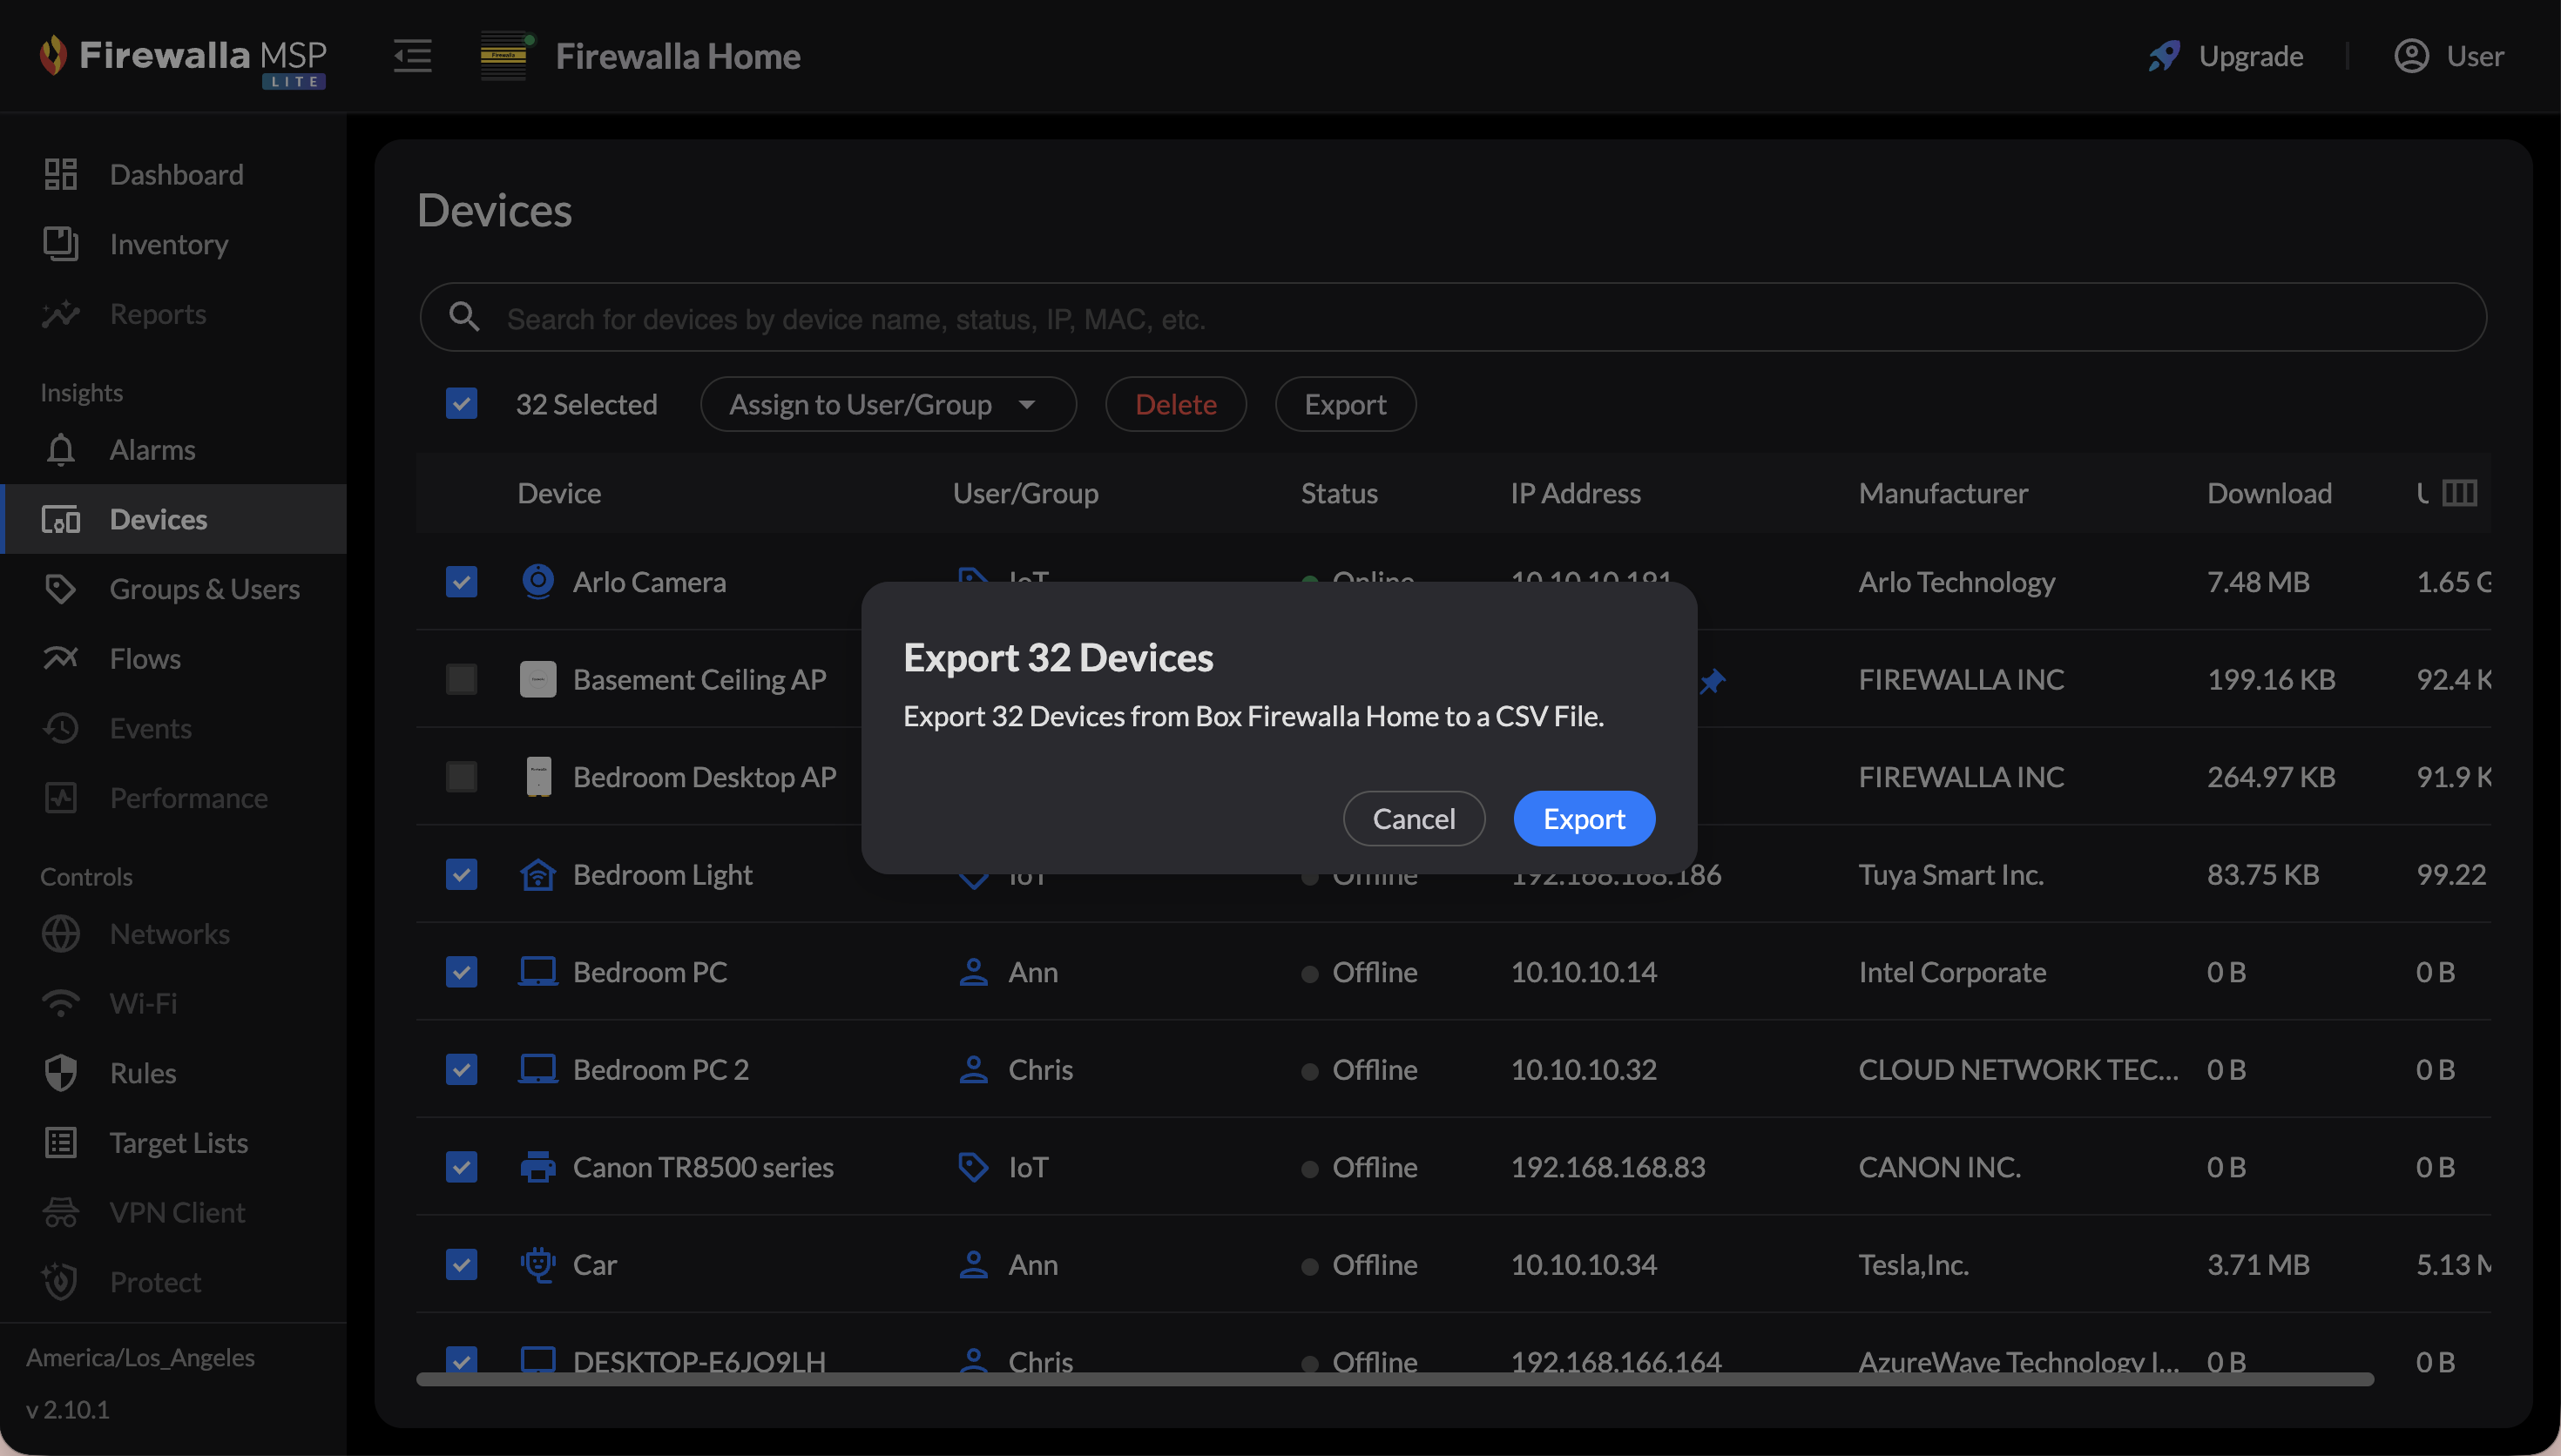Collapse the sidebar menu icon
Image resolution: width=2561 pixels, height=1456 pixels.
pos(412,56)
